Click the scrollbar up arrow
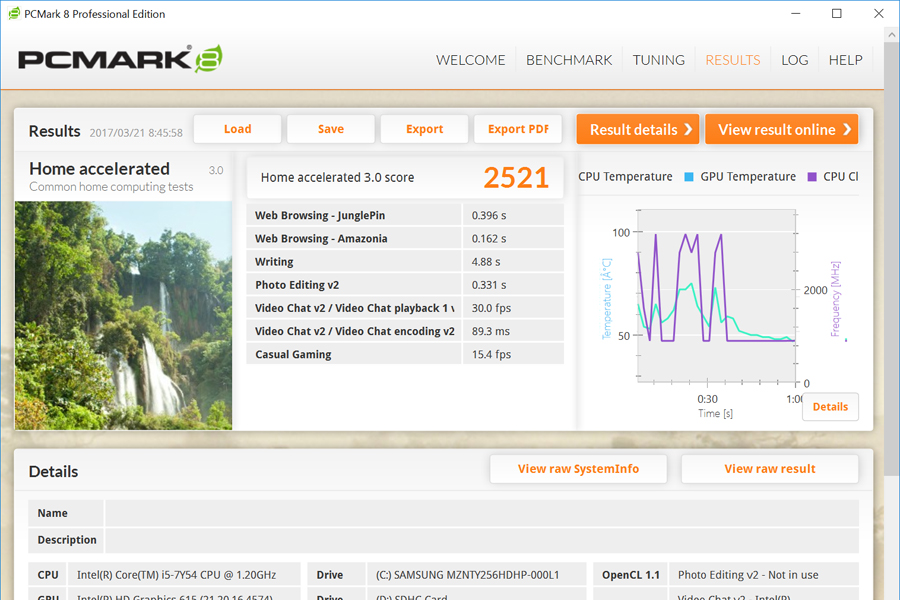The image size is (900, 600). click(891, 34)
